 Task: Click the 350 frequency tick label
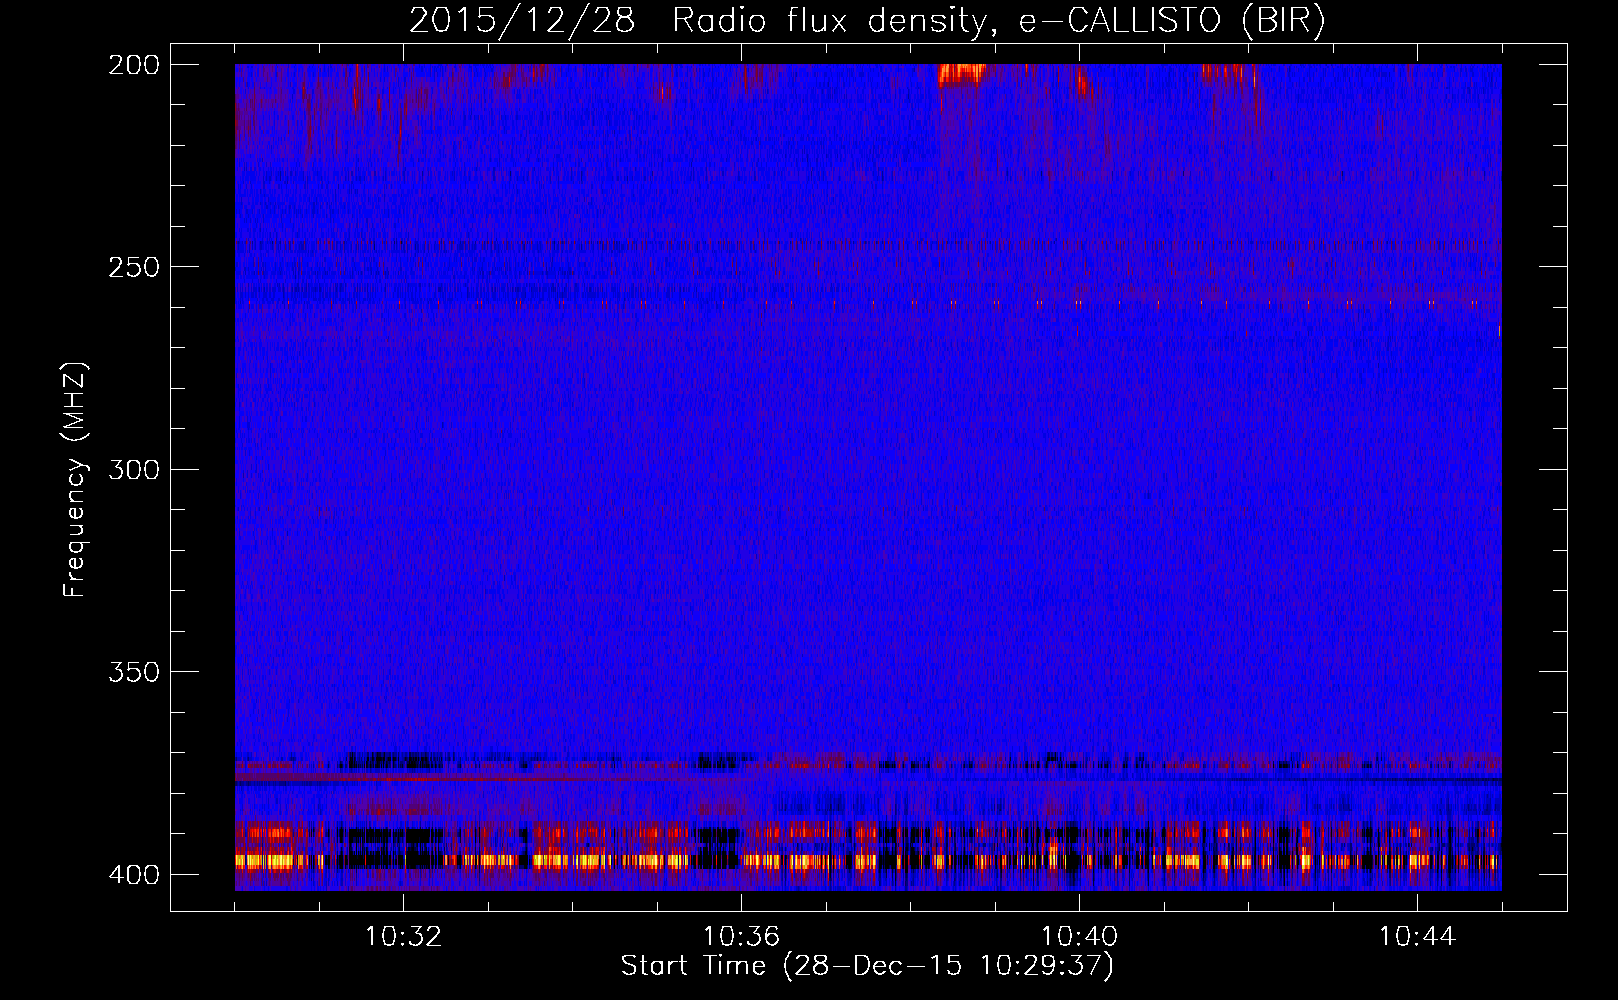point(133,672)
